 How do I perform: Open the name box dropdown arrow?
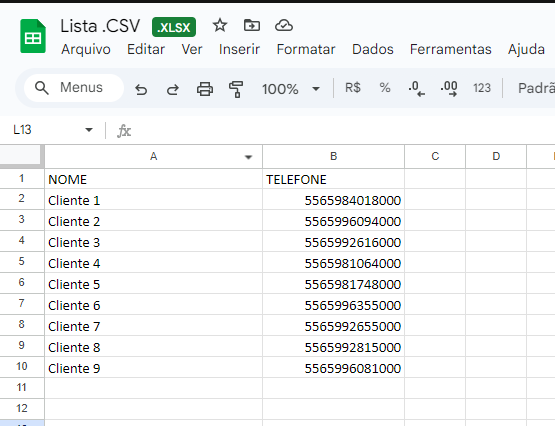pyautogui.click(x=89, y=130)
